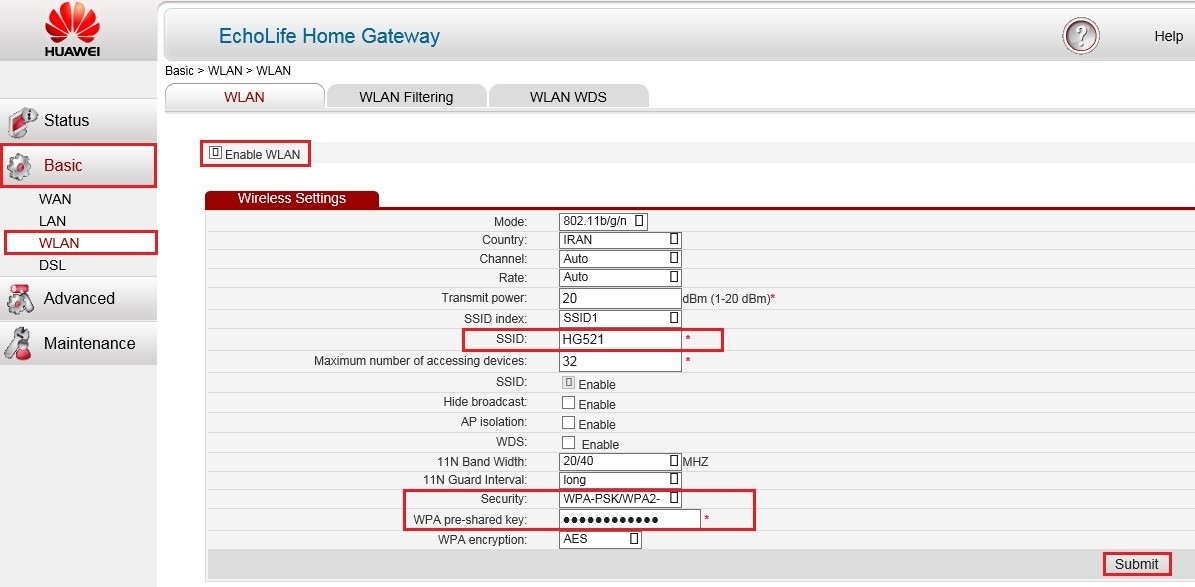This screenshot has width=1195, height=587.
Task: Click the SSID field containing HG521
Action: point(620,339)
